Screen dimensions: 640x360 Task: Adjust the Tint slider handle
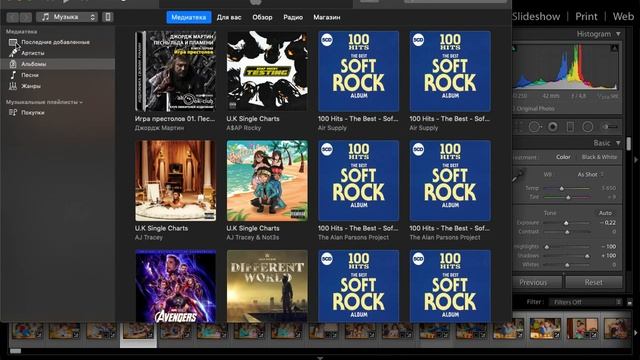(568, 198)
